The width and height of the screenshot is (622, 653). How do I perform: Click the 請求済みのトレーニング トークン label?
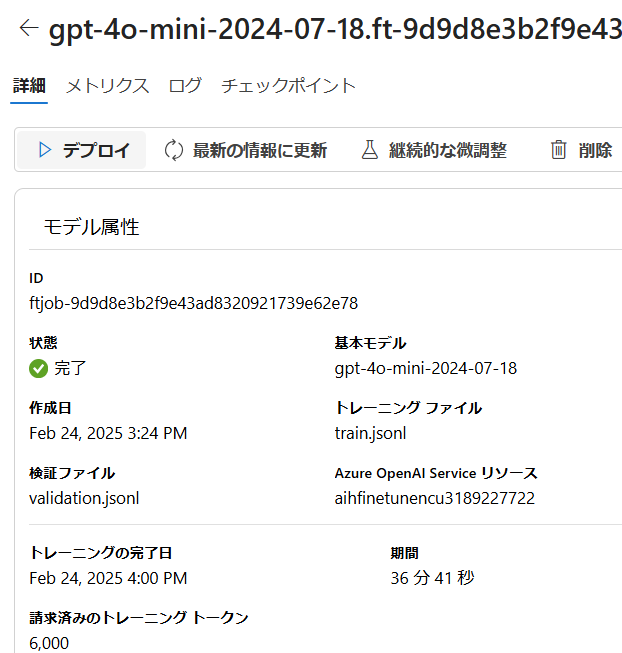pyautogui.click(x=139, y=618)
